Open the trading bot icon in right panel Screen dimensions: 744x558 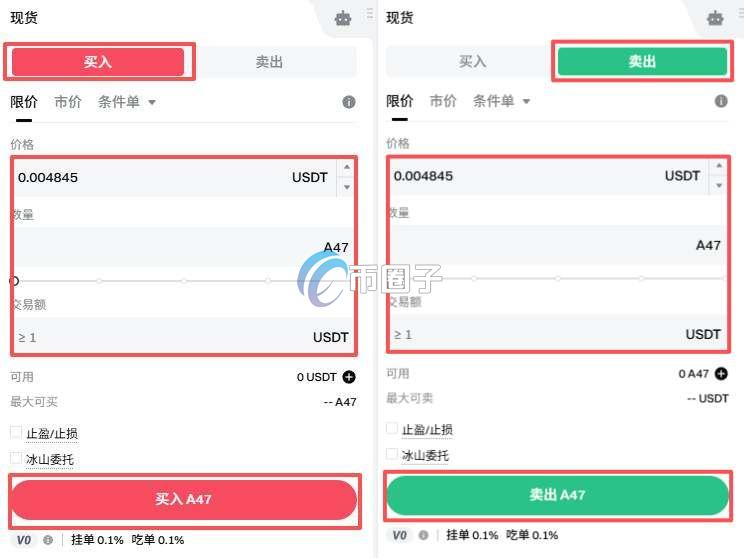(x=715, y=18)
